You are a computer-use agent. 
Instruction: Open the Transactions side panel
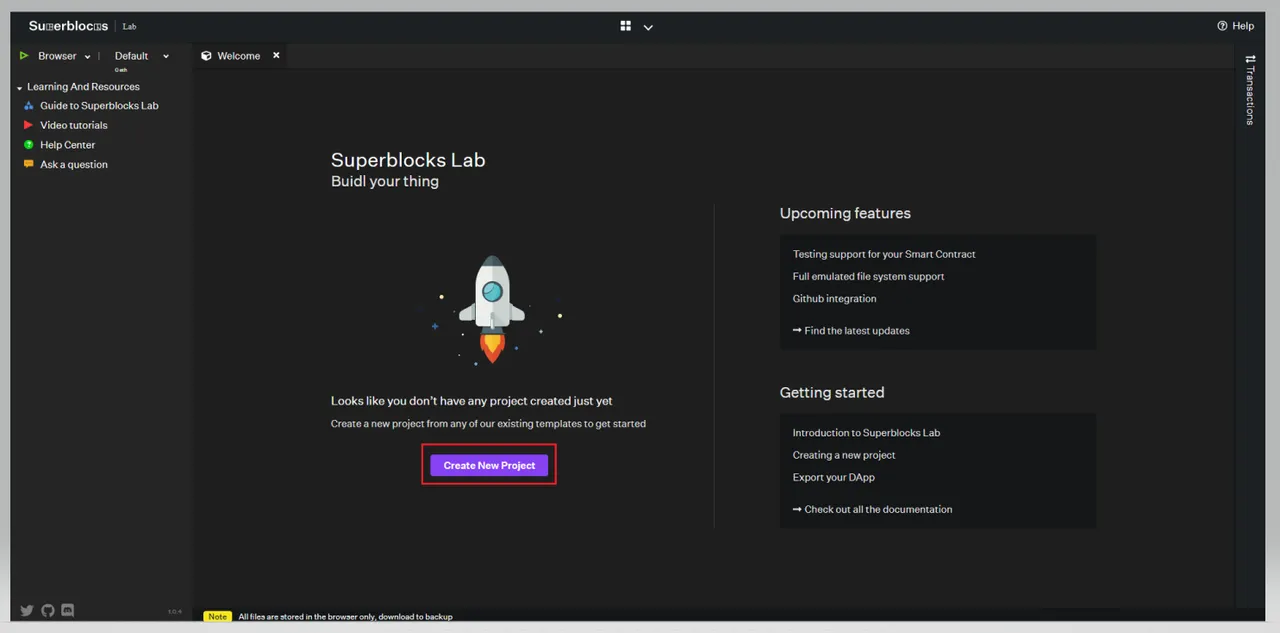[1249, 90]
